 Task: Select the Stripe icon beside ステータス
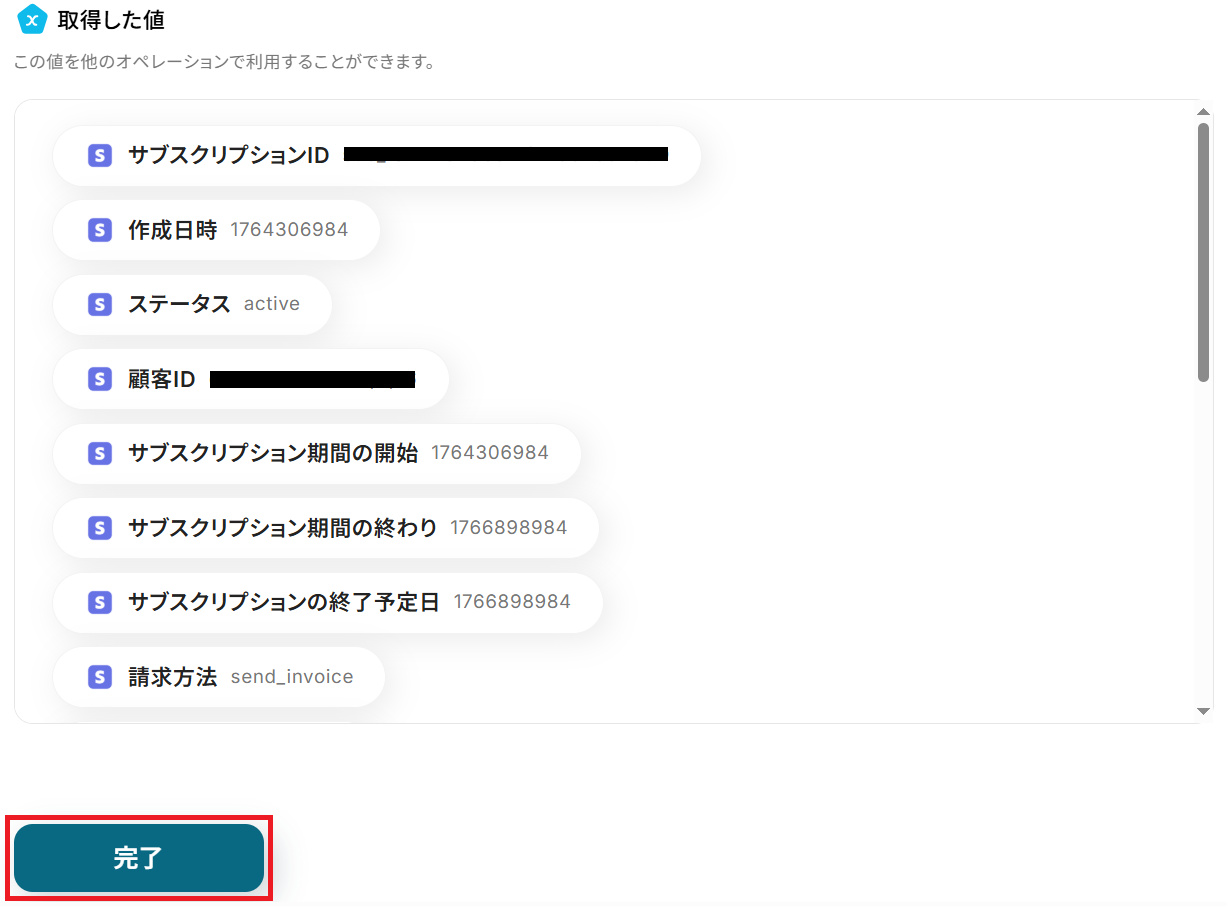pos(99,304)
